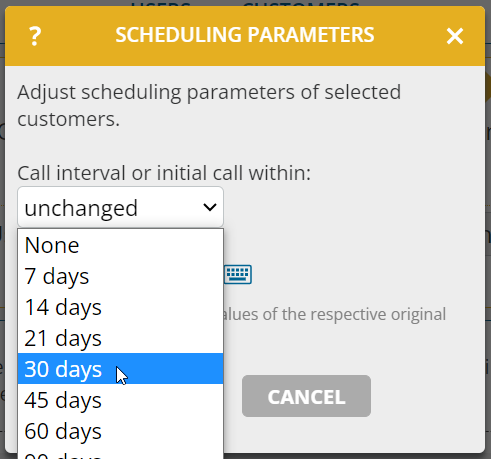
Task: Open help via the question mark icon
Action: (x=35, y=36)
